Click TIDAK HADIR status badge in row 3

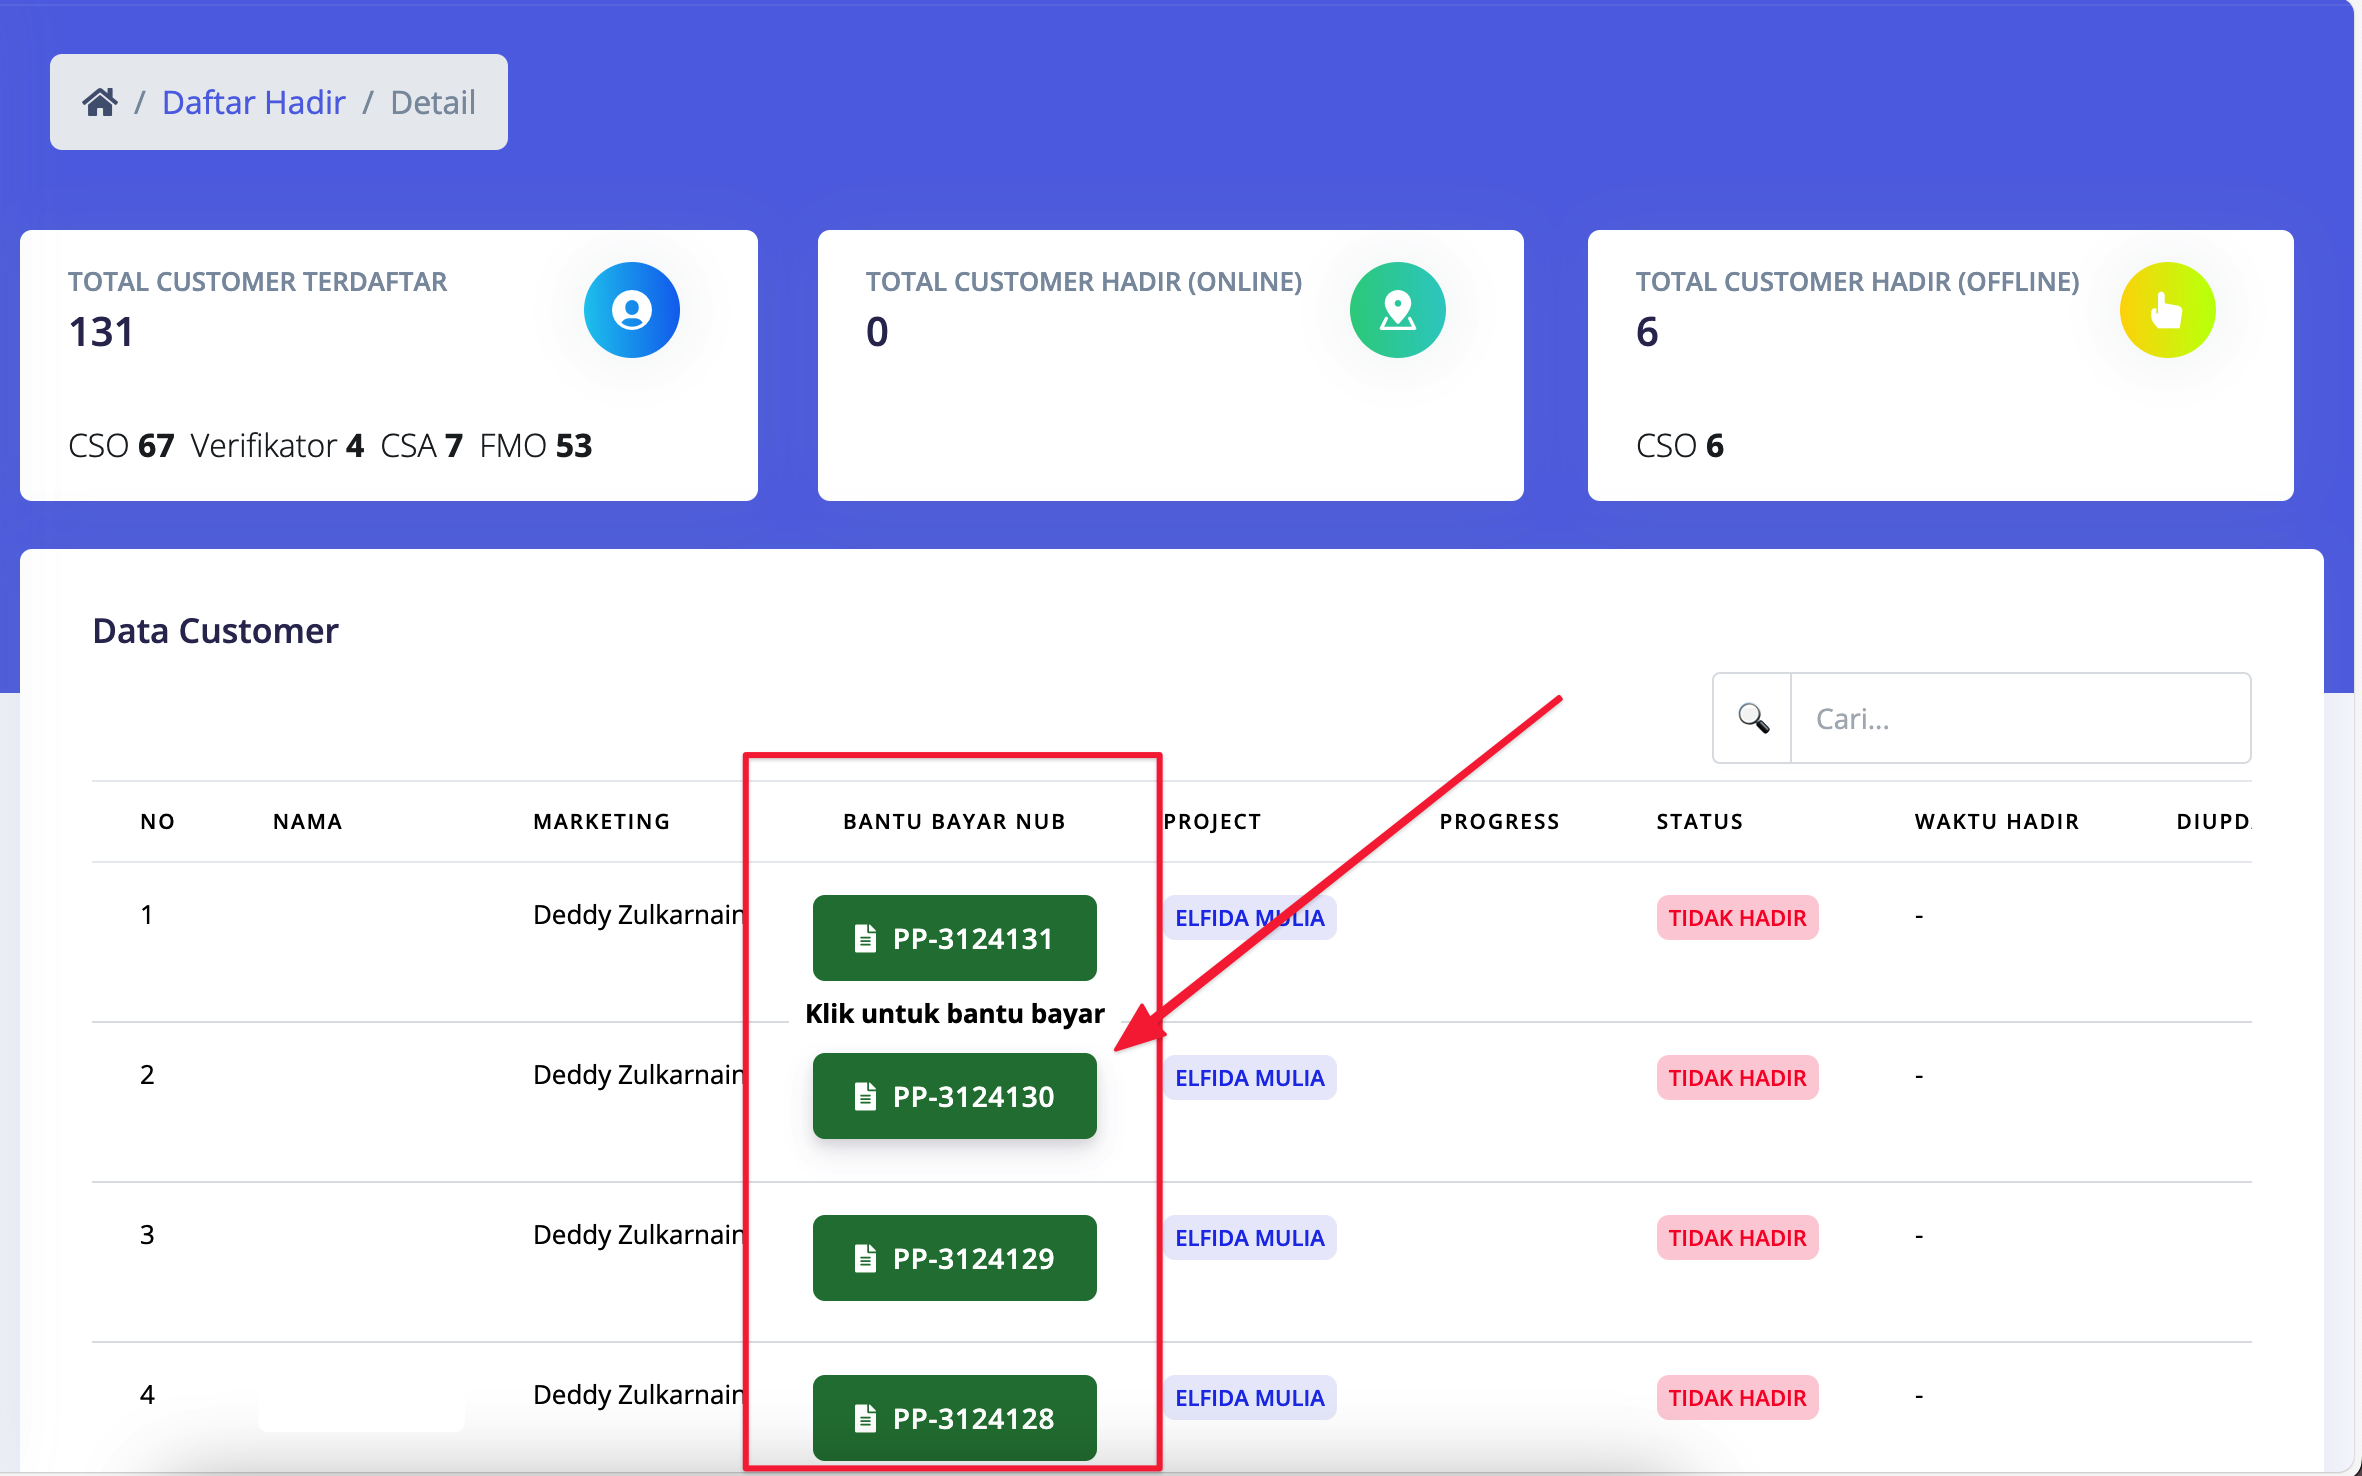[1736, 1238]
